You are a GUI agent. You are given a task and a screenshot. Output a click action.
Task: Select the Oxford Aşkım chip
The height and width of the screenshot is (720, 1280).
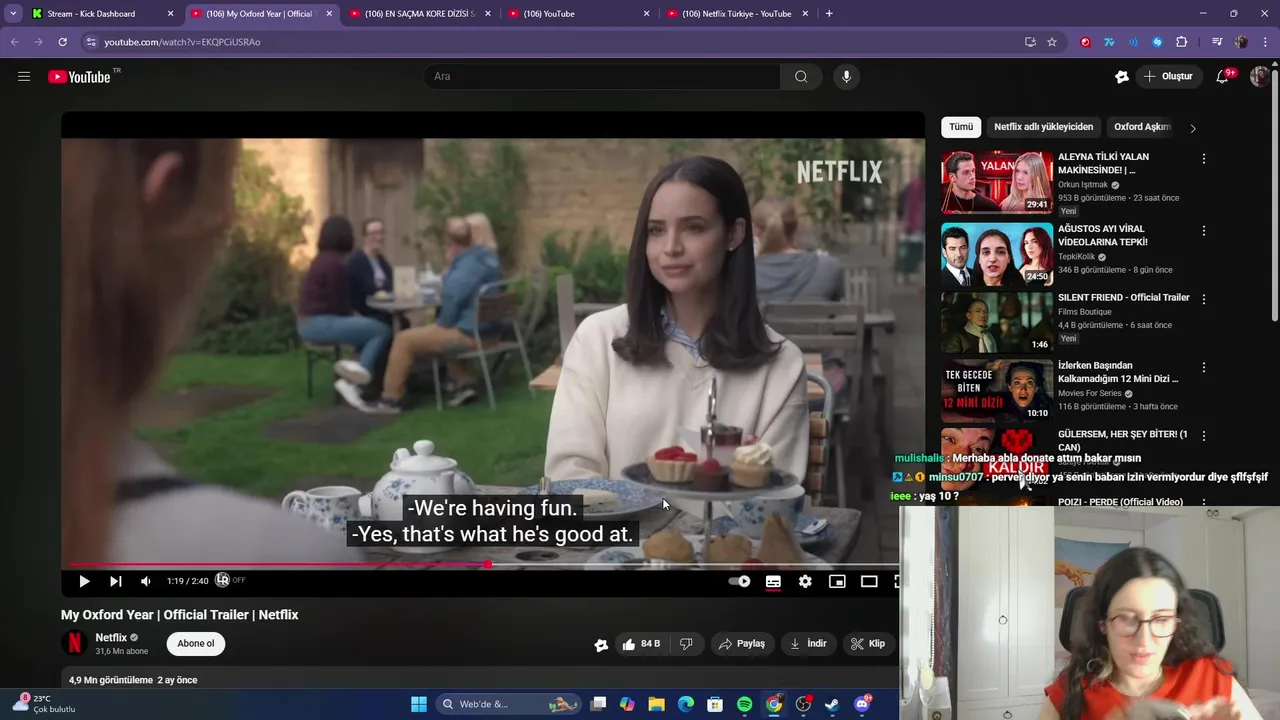pos(1142,127)
